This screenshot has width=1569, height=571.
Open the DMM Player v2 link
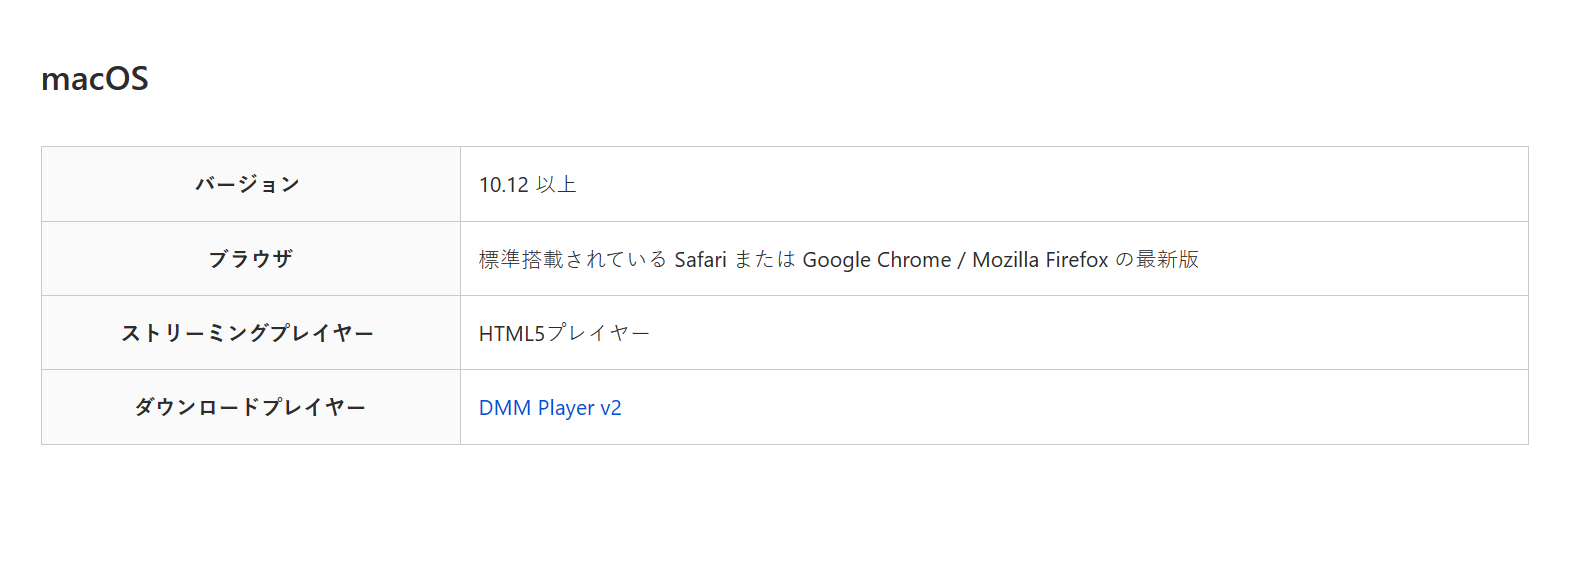549,408
